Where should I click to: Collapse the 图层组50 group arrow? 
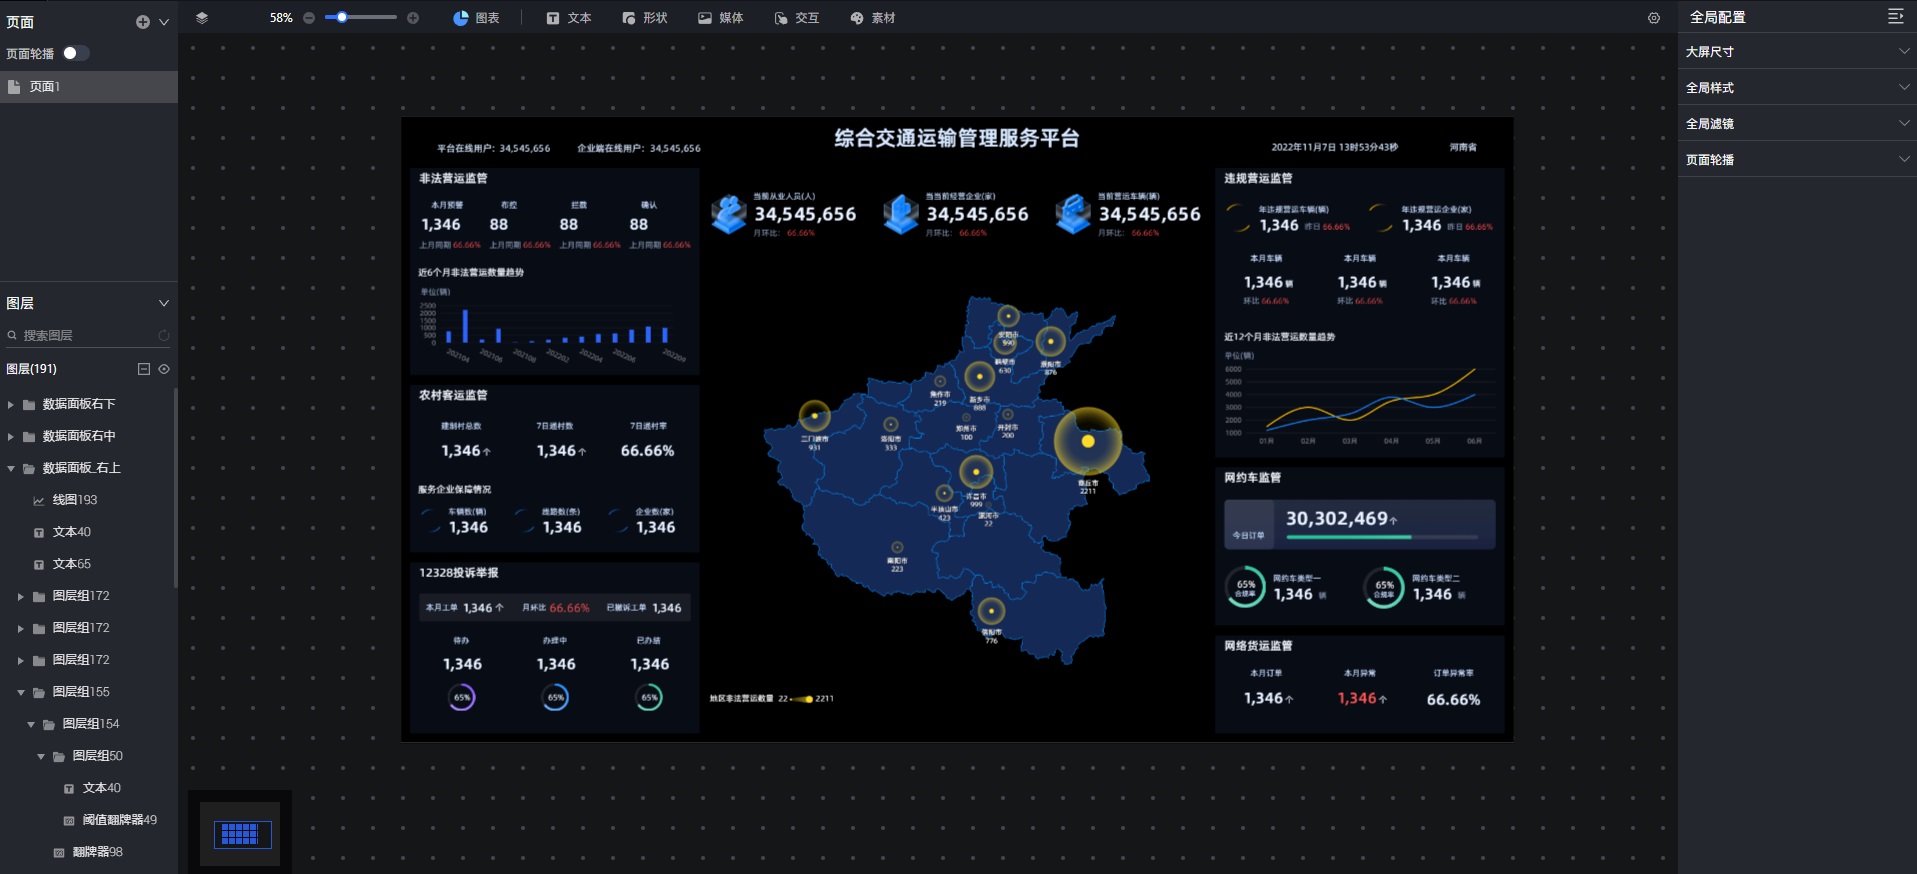[41, 756]
